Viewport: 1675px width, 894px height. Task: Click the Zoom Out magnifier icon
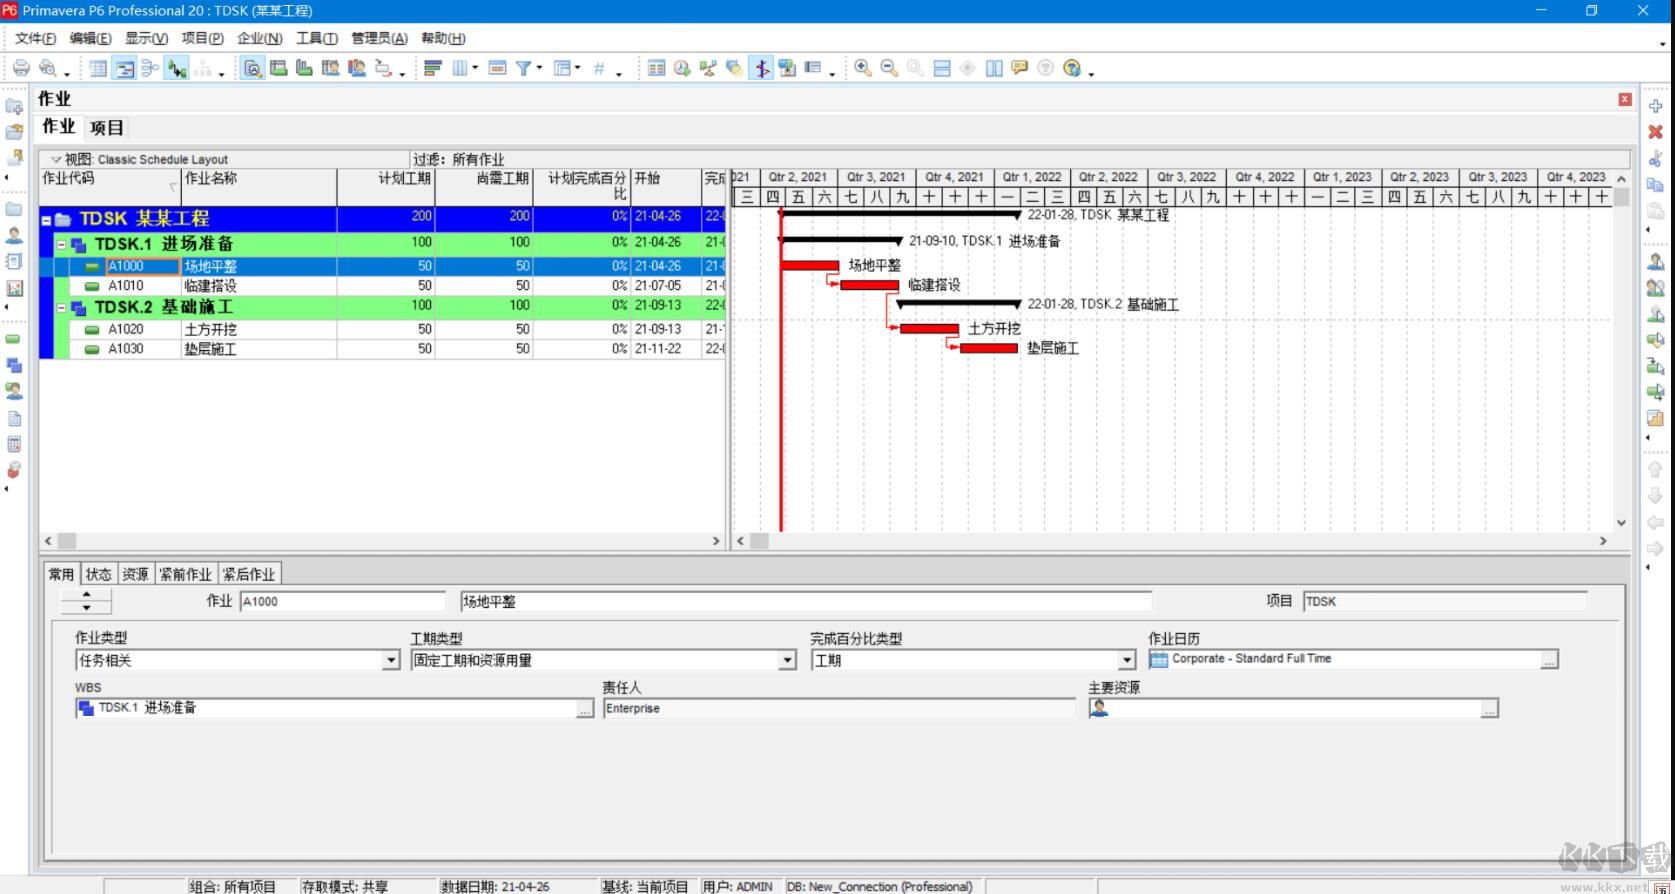tap(888, 68)
